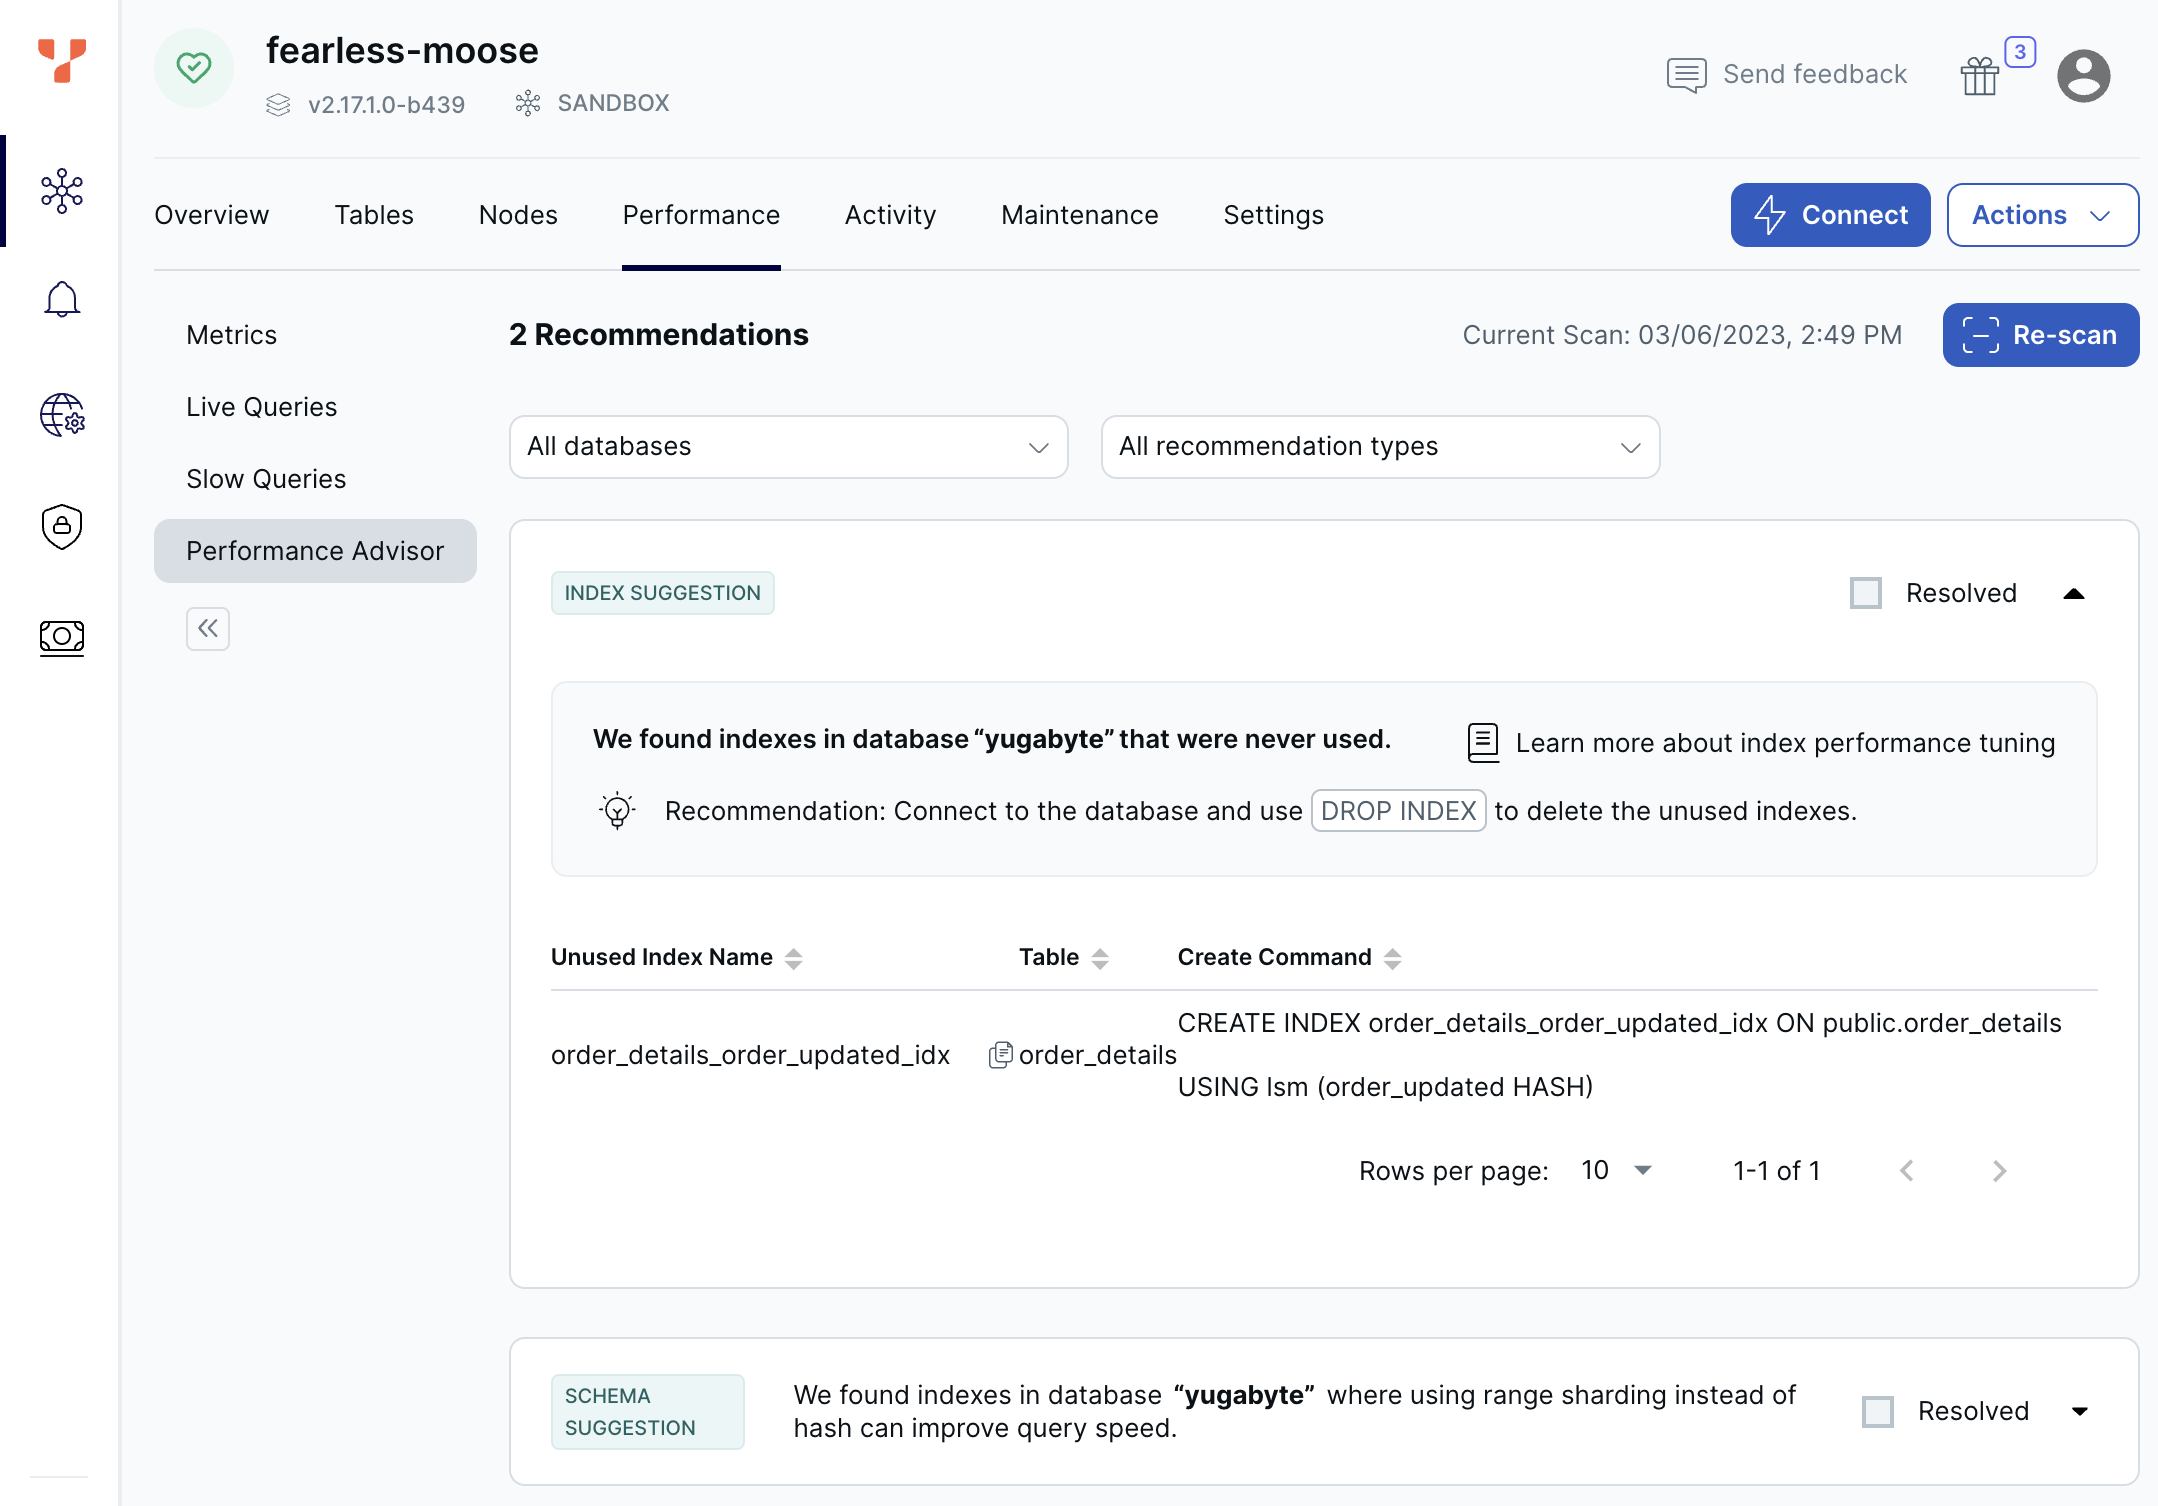Open the user profile avatar menu
Image resolution: width=2158 pixels, height=1506 pixels.
tap(2084, 74)
